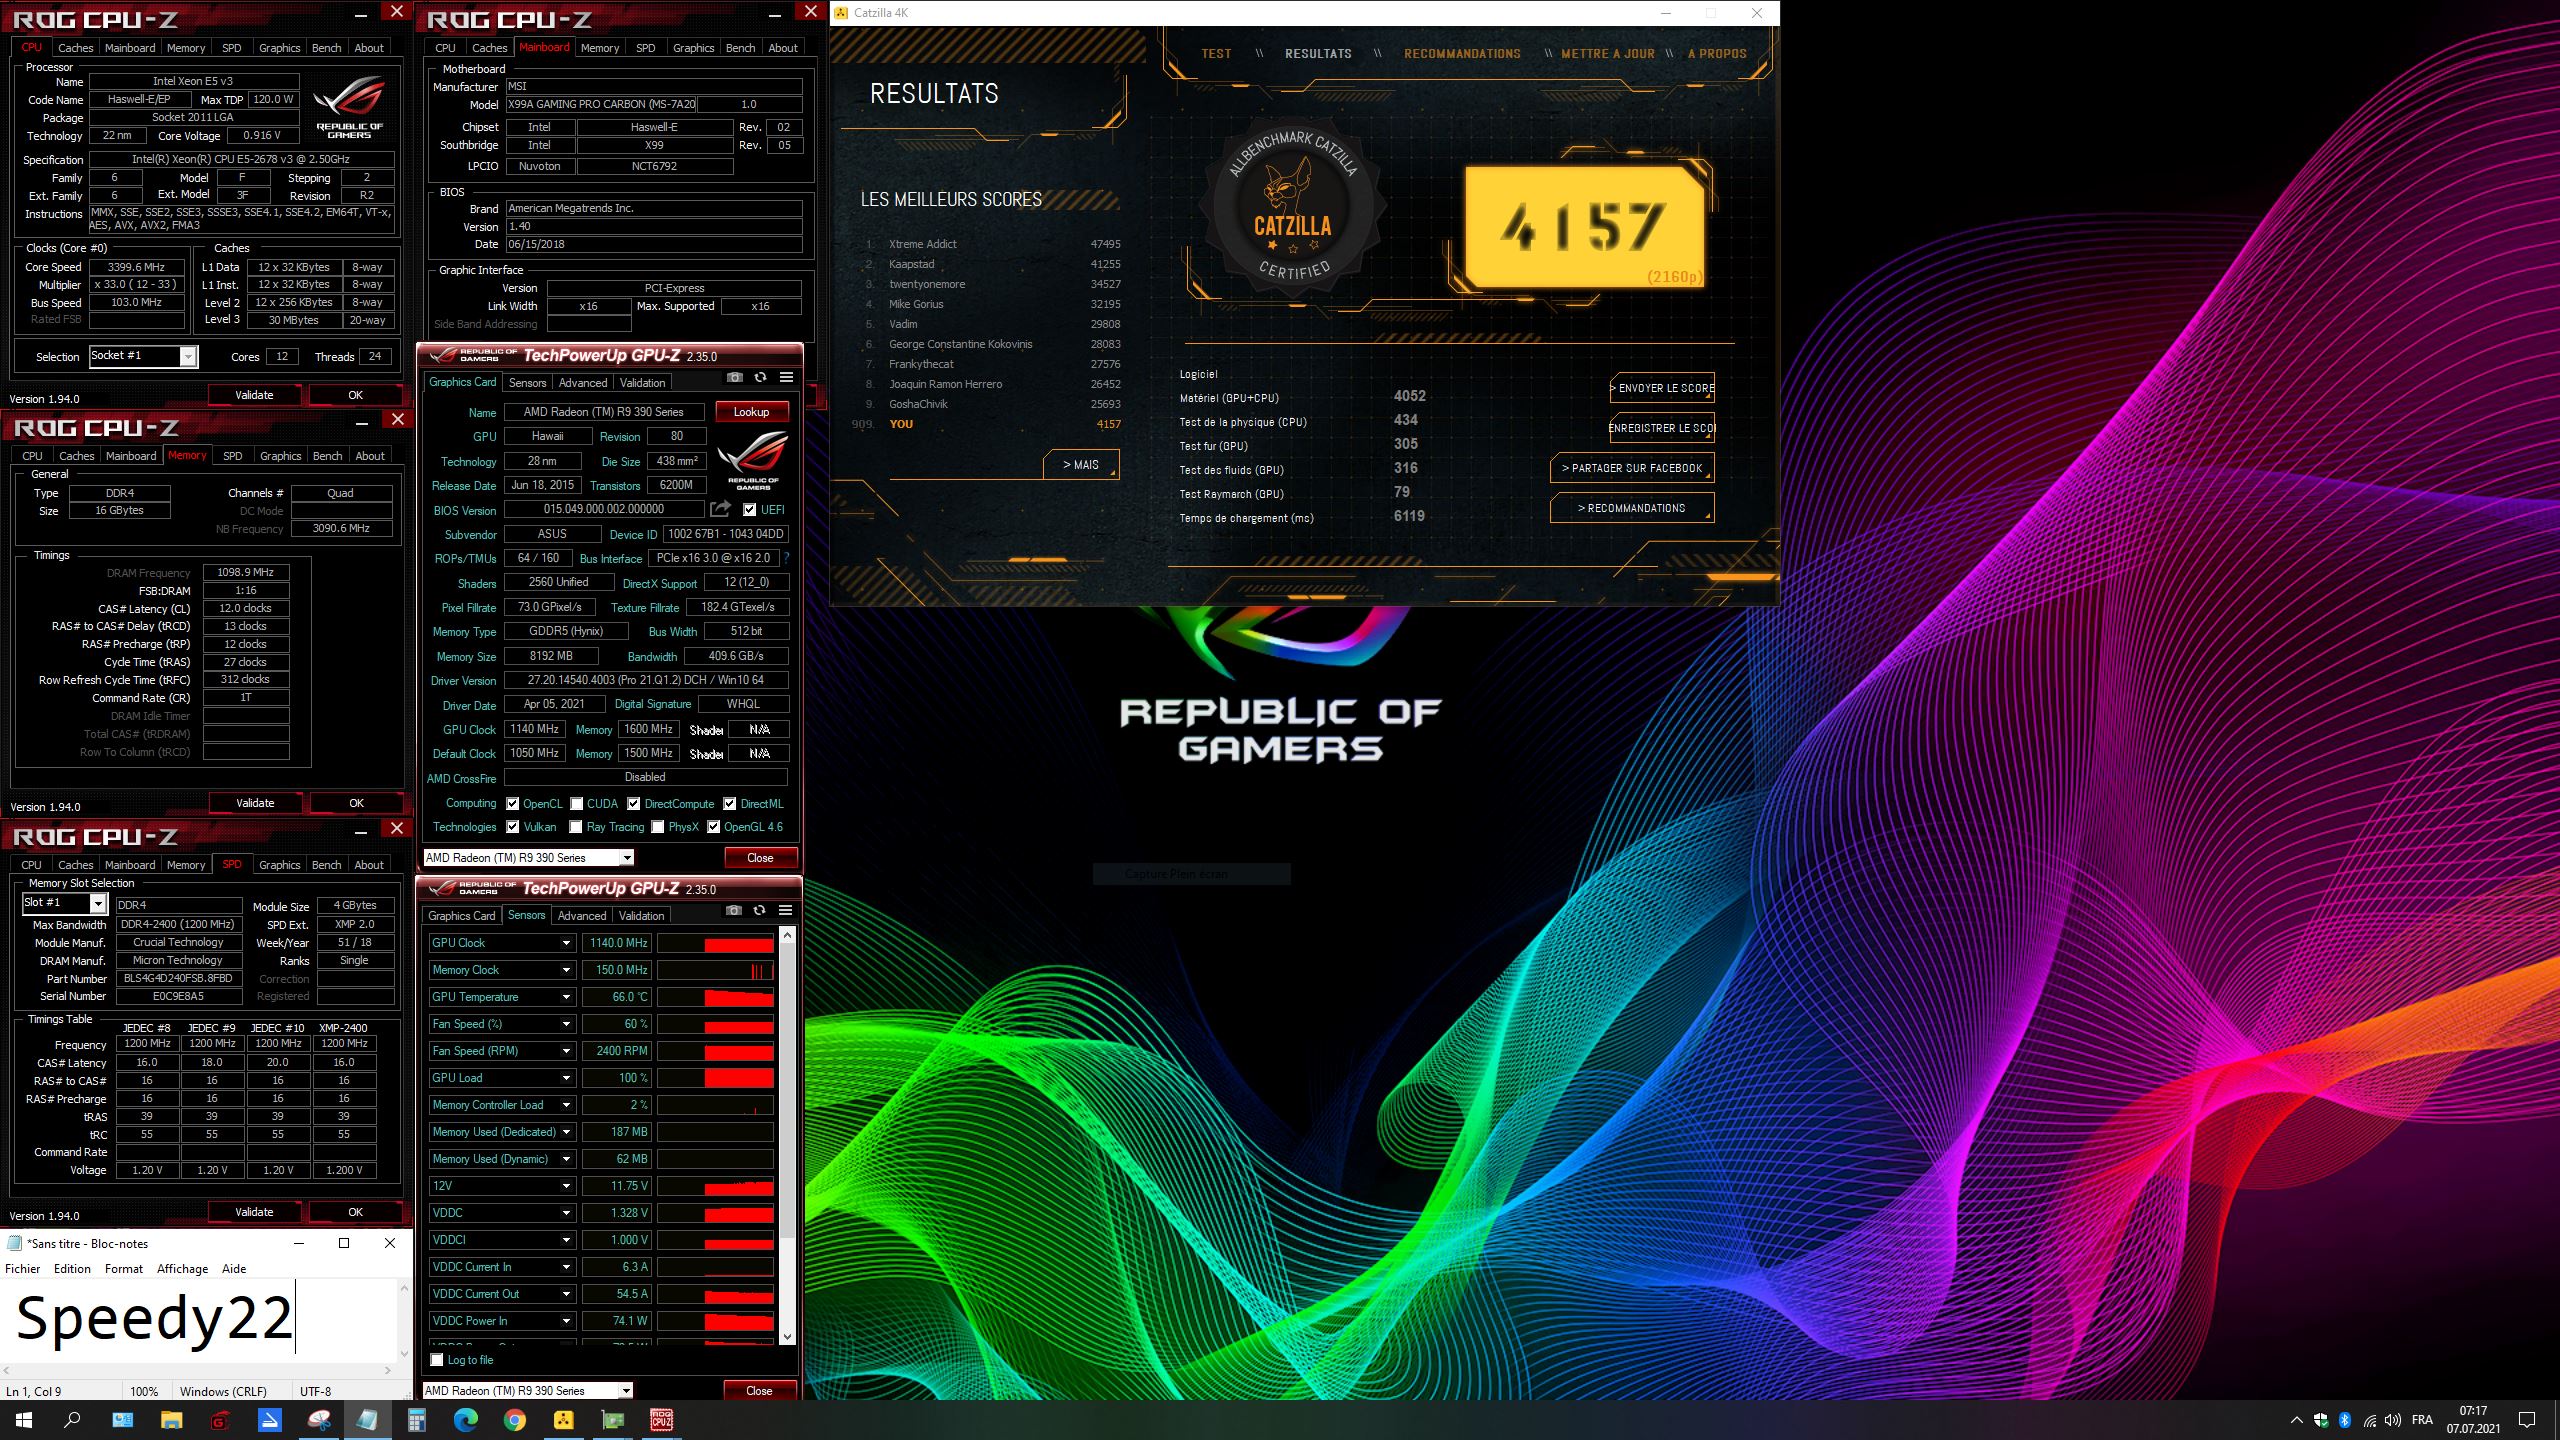Open Catzilla RECOMMANDATIONS tab

coord(1462,54)
